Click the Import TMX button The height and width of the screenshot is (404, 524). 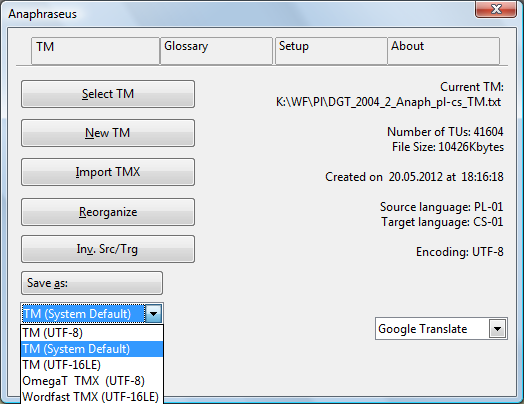[108, 172]
